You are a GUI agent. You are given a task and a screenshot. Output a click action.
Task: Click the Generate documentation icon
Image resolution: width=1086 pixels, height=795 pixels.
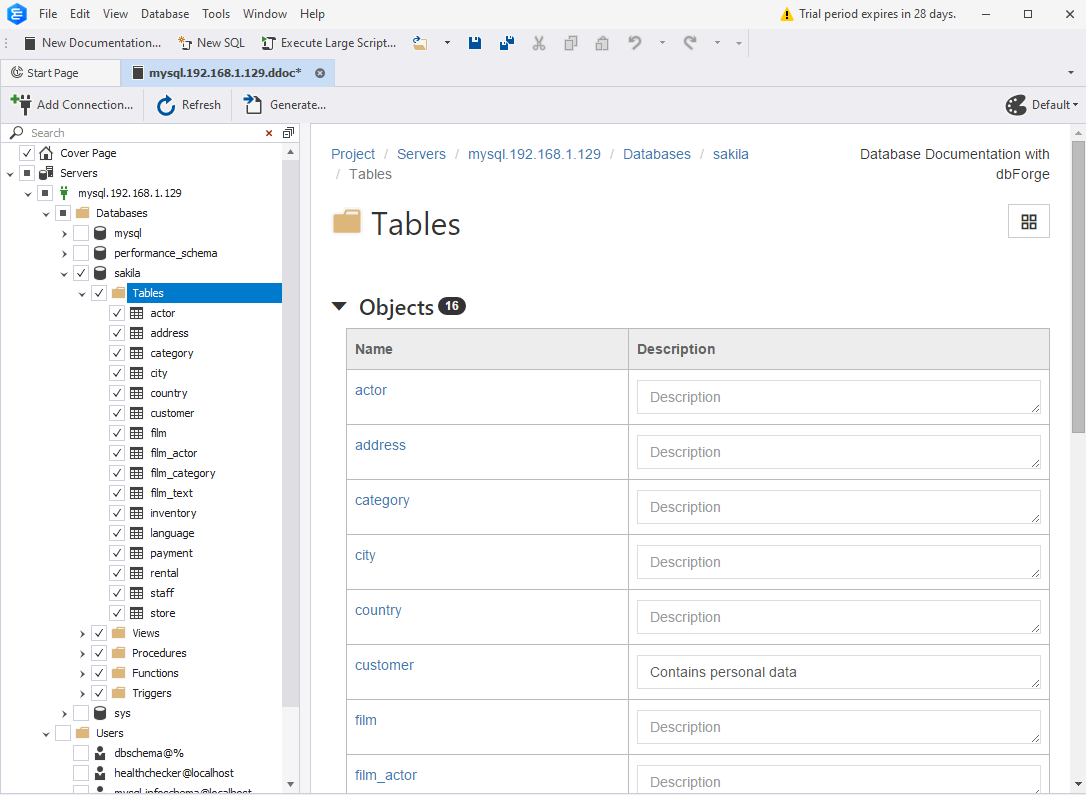click(253, 105)
